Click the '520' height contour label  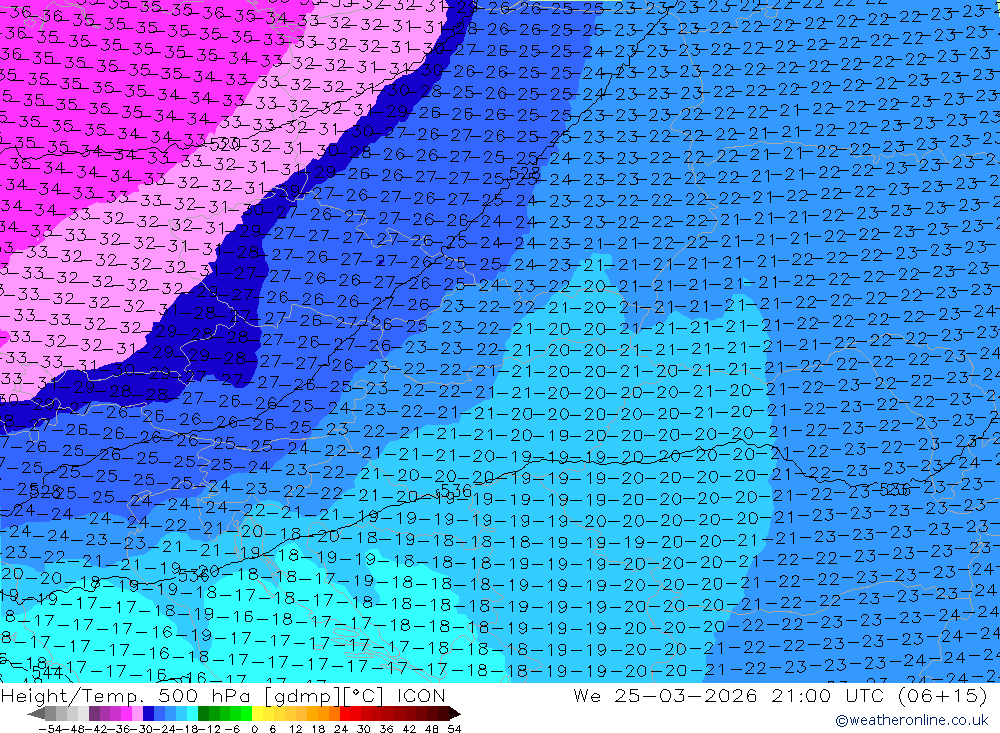[224, 143]
